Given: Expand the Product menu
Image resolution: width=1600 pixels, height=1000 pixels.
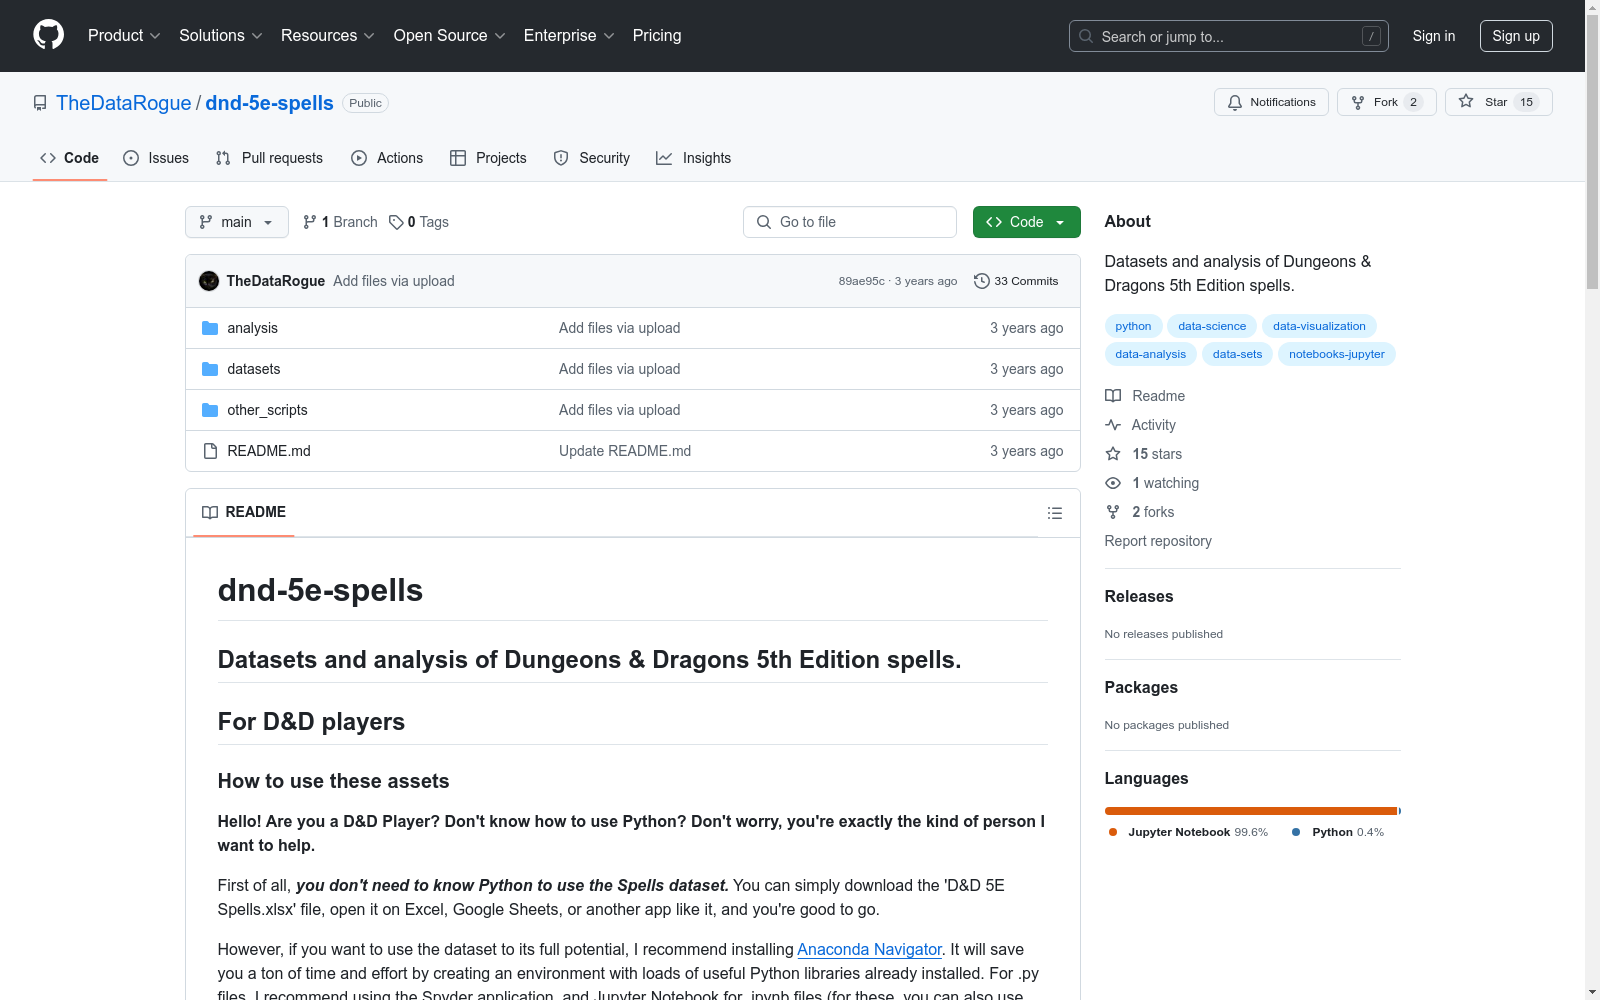Looking at the screenshot, I should [124, 36].
